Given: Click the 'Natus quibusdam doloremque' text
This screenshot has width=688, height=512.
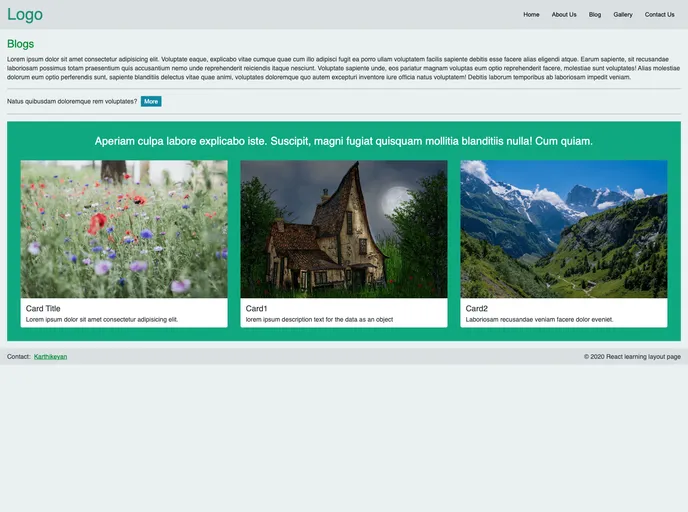Looking at the screenshot, I should coord(72,101).
